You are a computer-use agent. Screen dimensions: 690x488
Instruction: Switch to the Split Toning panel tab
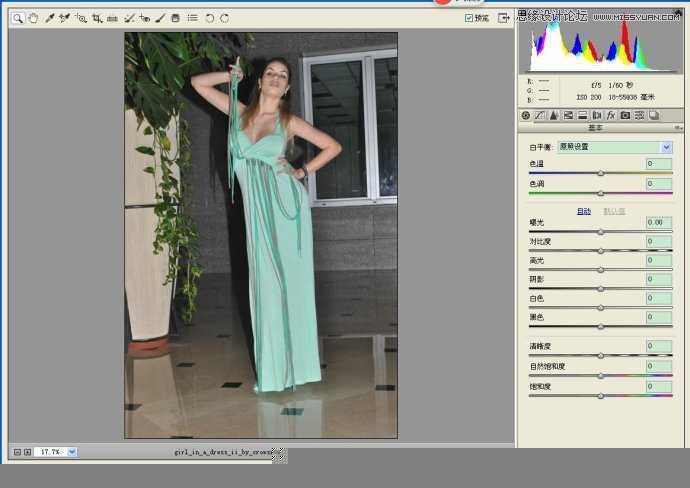pos(582,115)
